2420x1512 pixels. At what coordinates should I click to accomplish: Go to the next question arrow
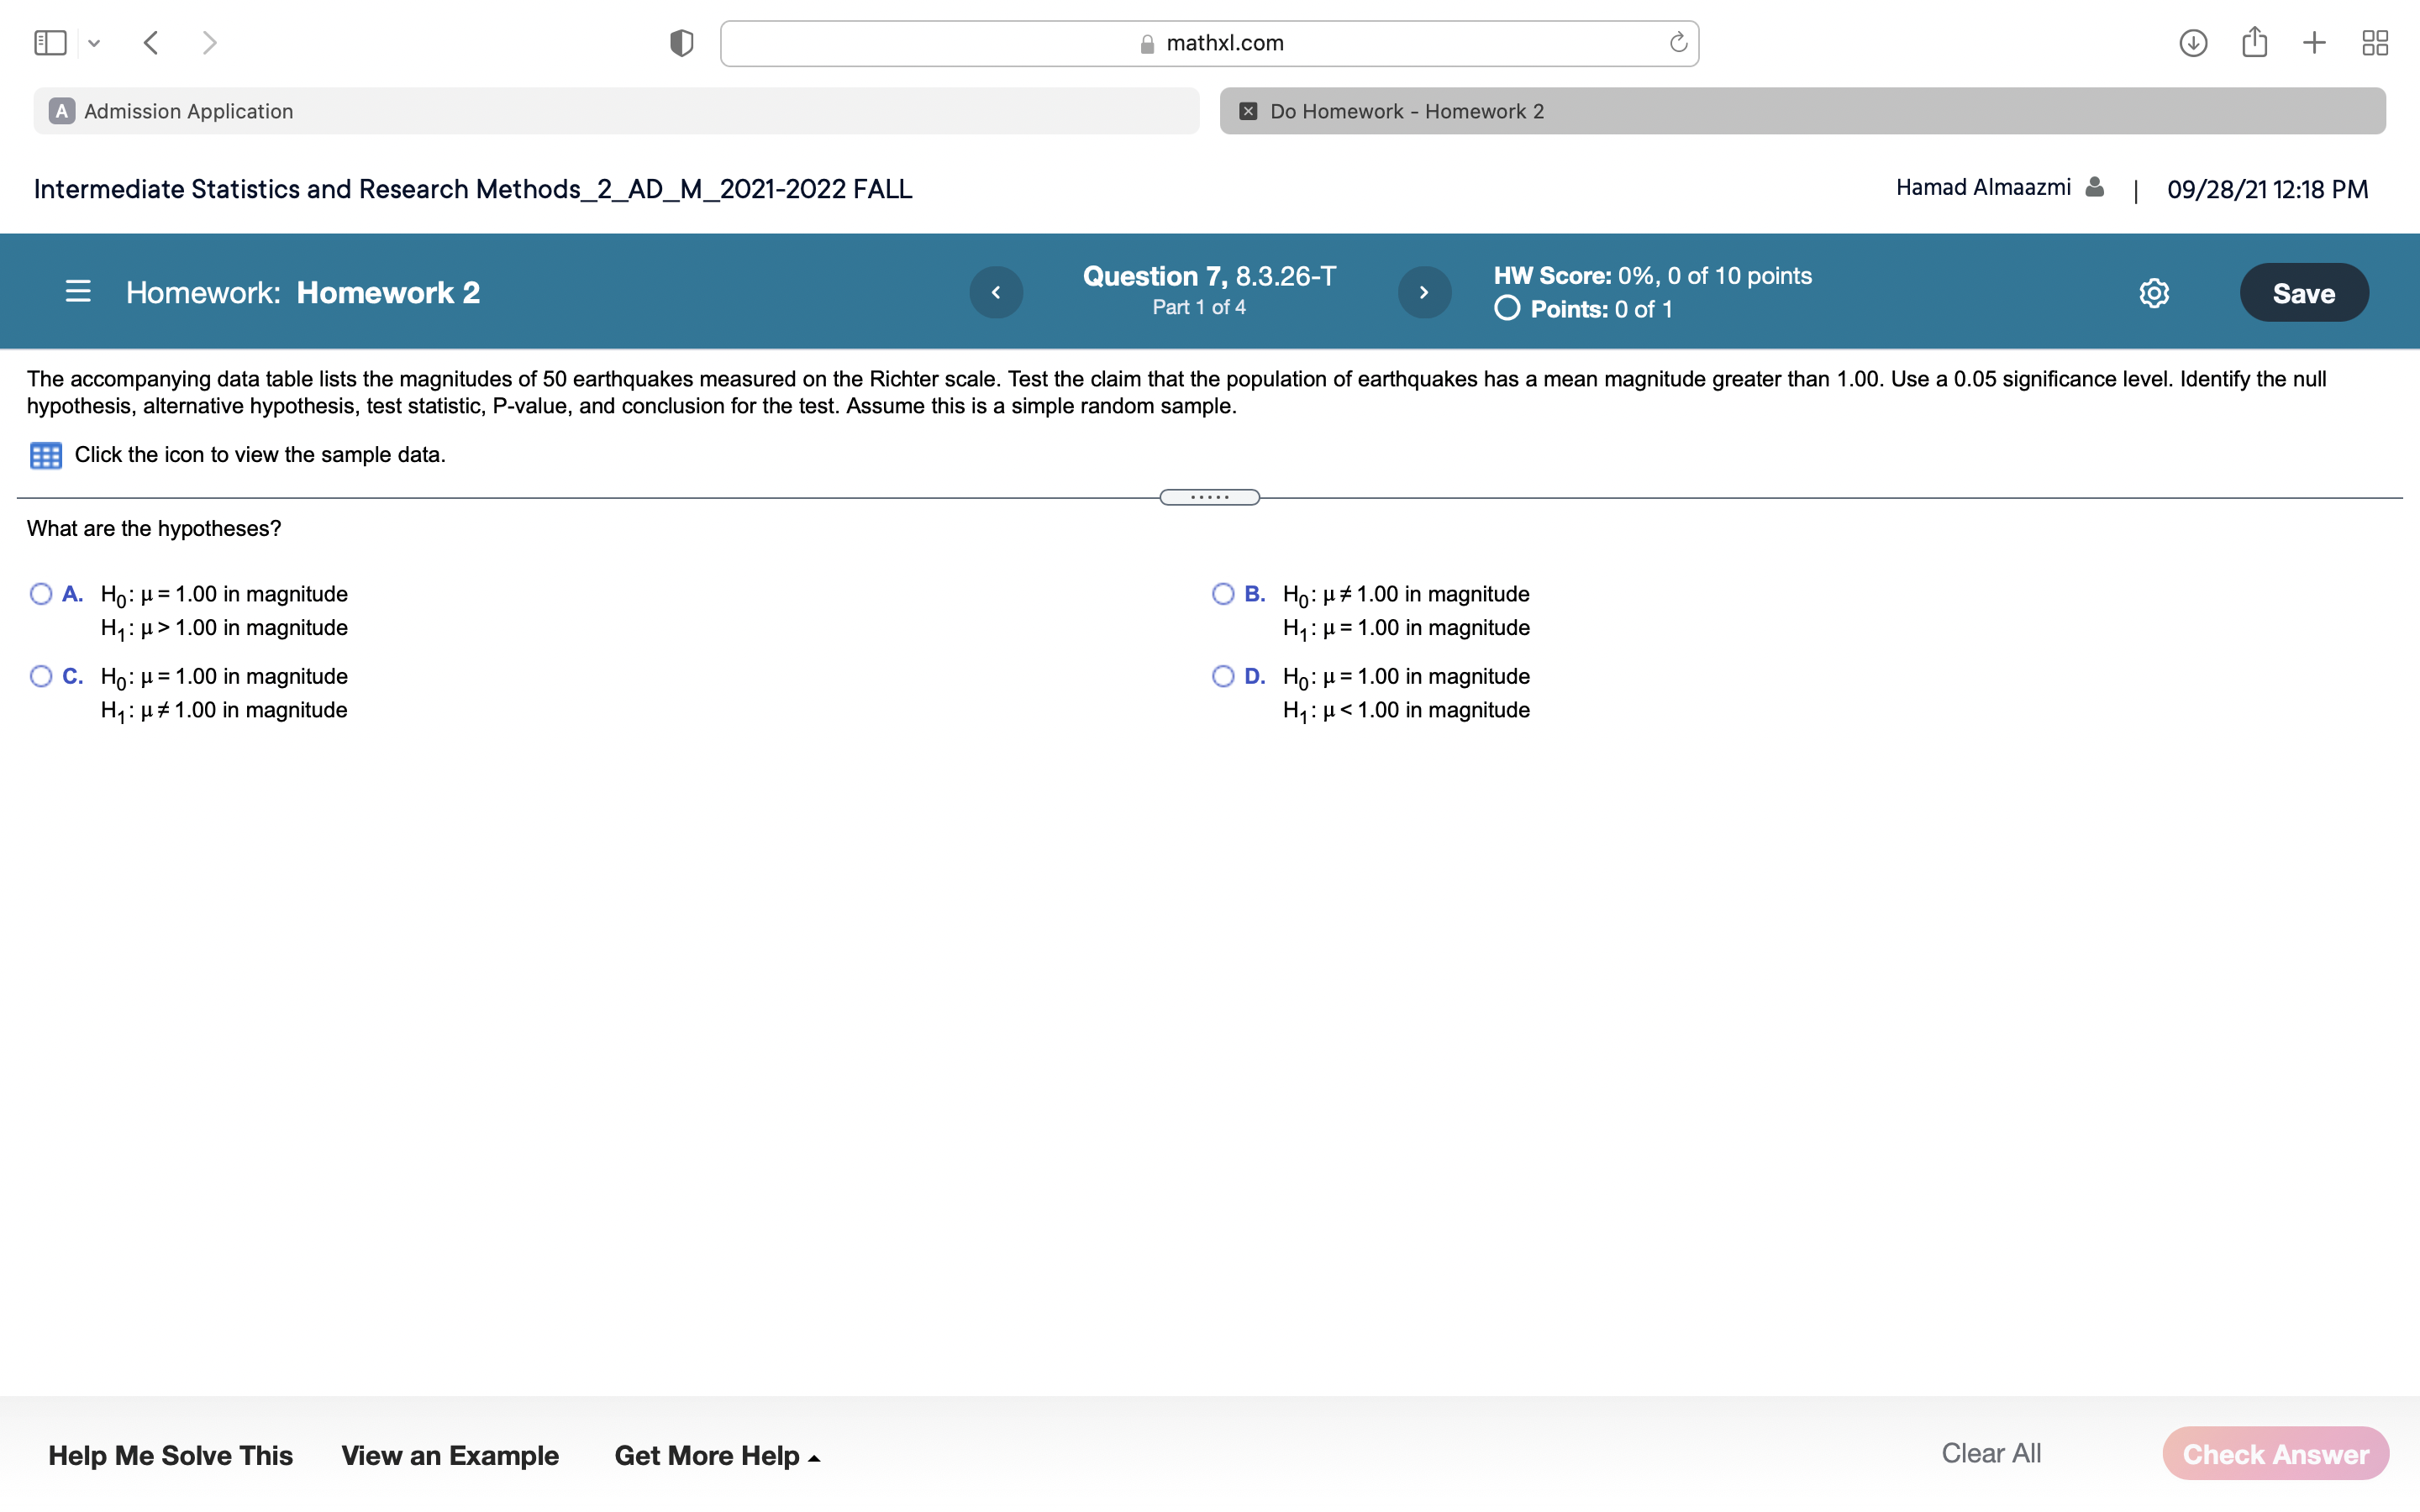[1423, 293]
